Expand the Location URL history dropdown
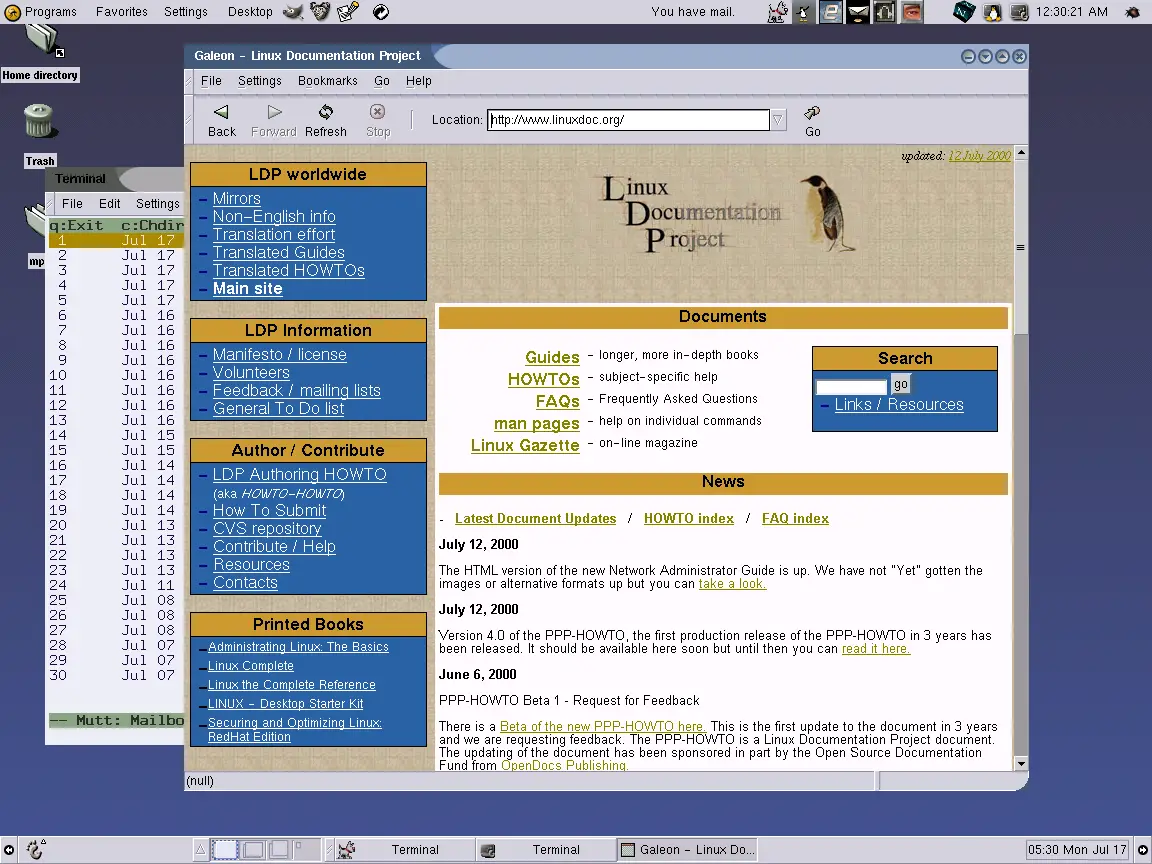Image resolution: width=1152 pixels, height=864 pixels. click(778, 120)
